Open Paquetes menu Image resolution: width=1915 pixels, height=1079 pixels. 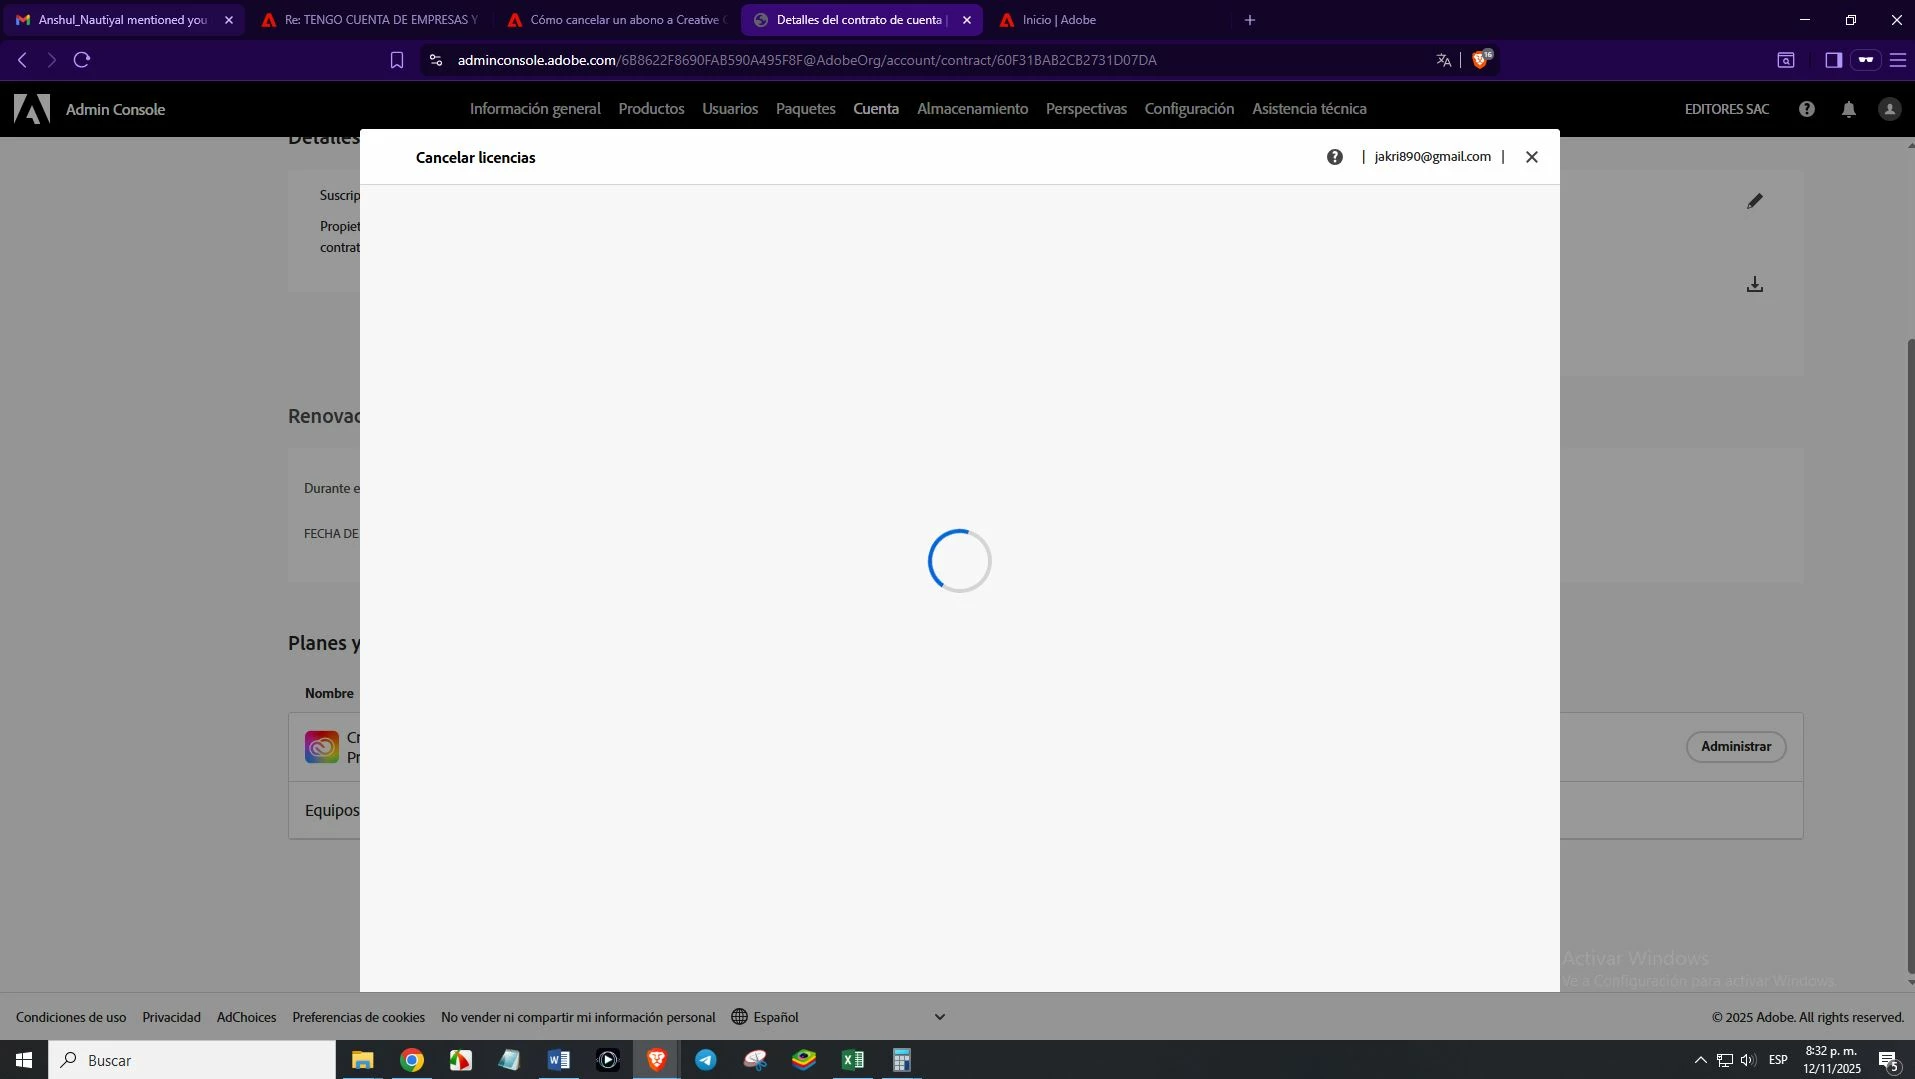coord(805,109)
